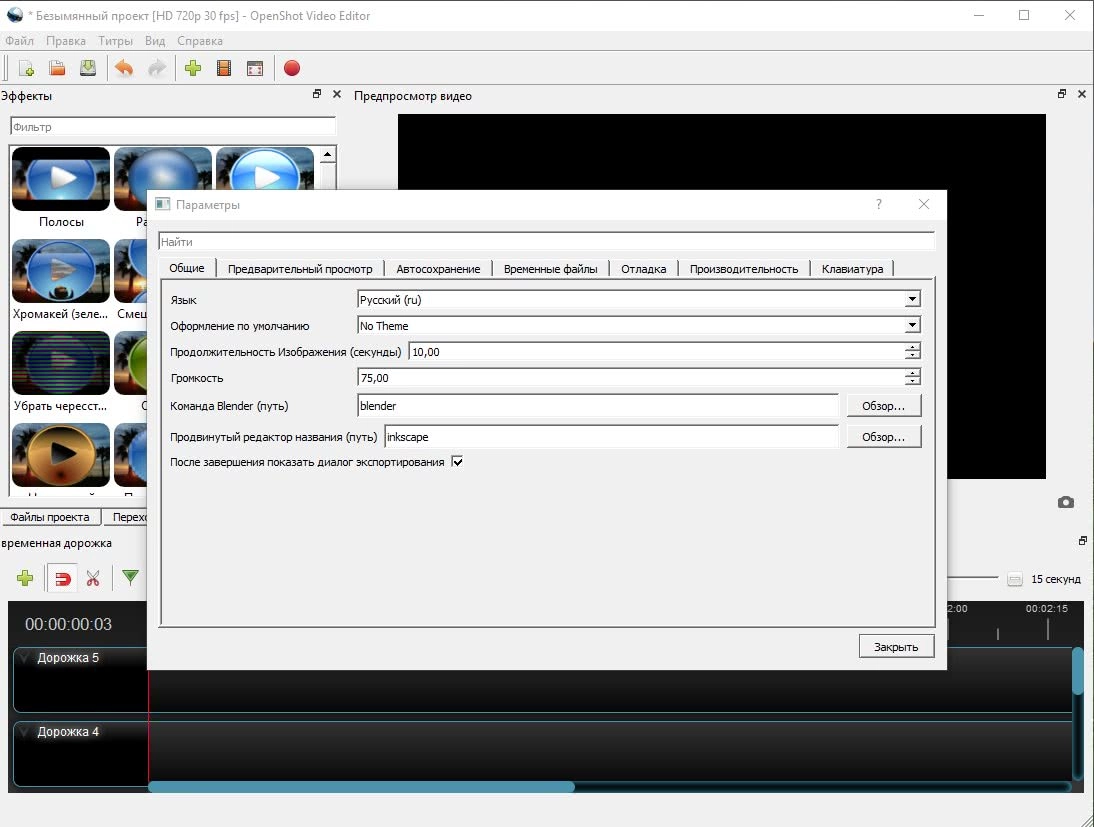
Task: Decrease Громкость value with down arrow
Action: 912,381
